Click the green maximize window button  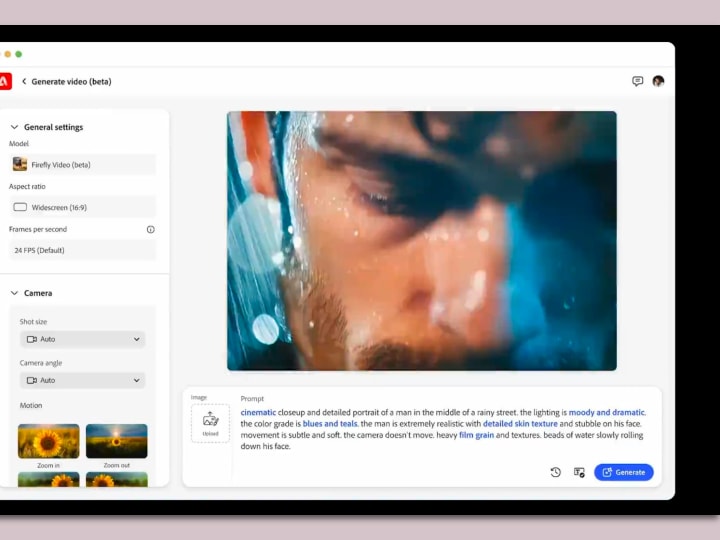[x=18, y=54]
